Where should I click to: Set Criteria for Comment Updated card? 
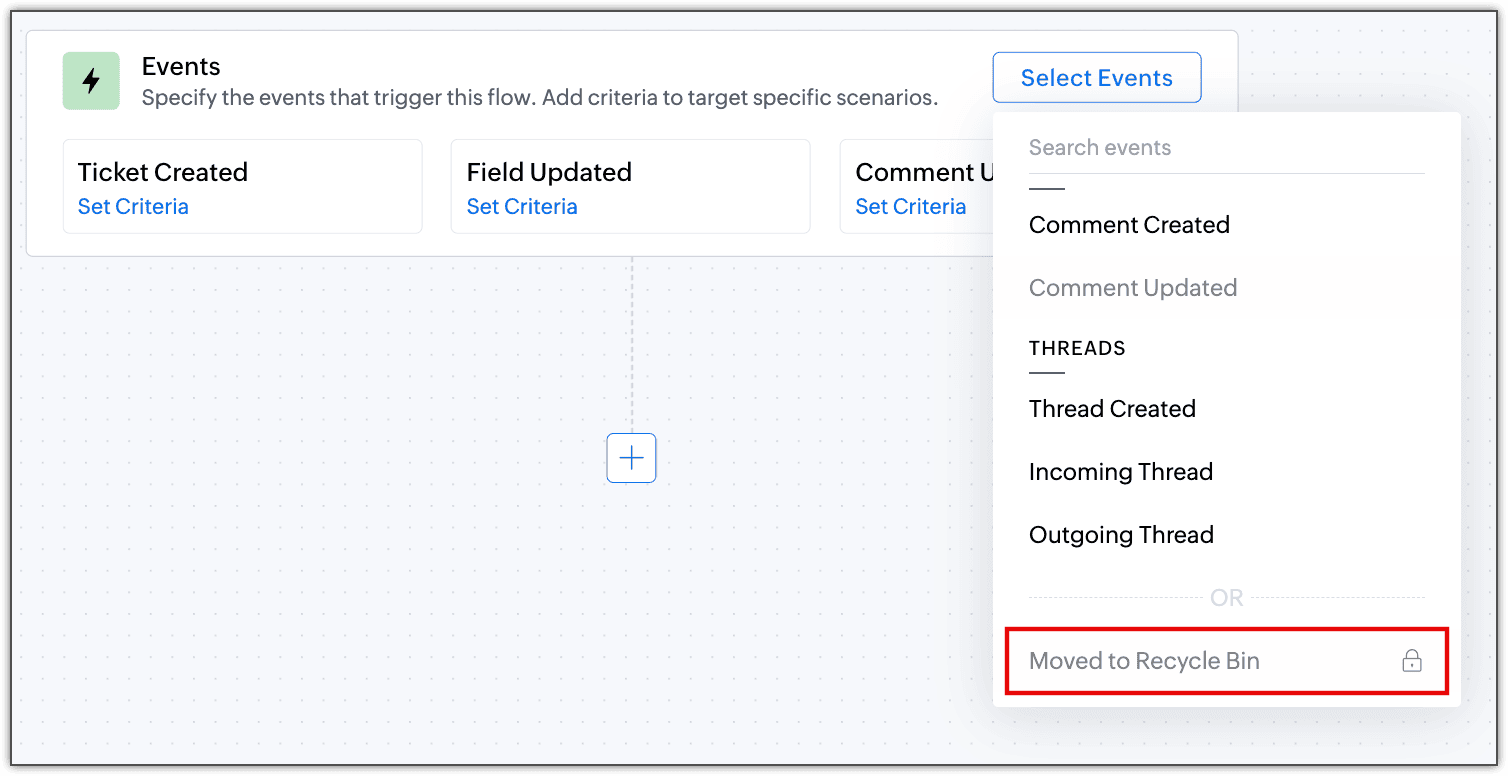(x=910, y=207)
